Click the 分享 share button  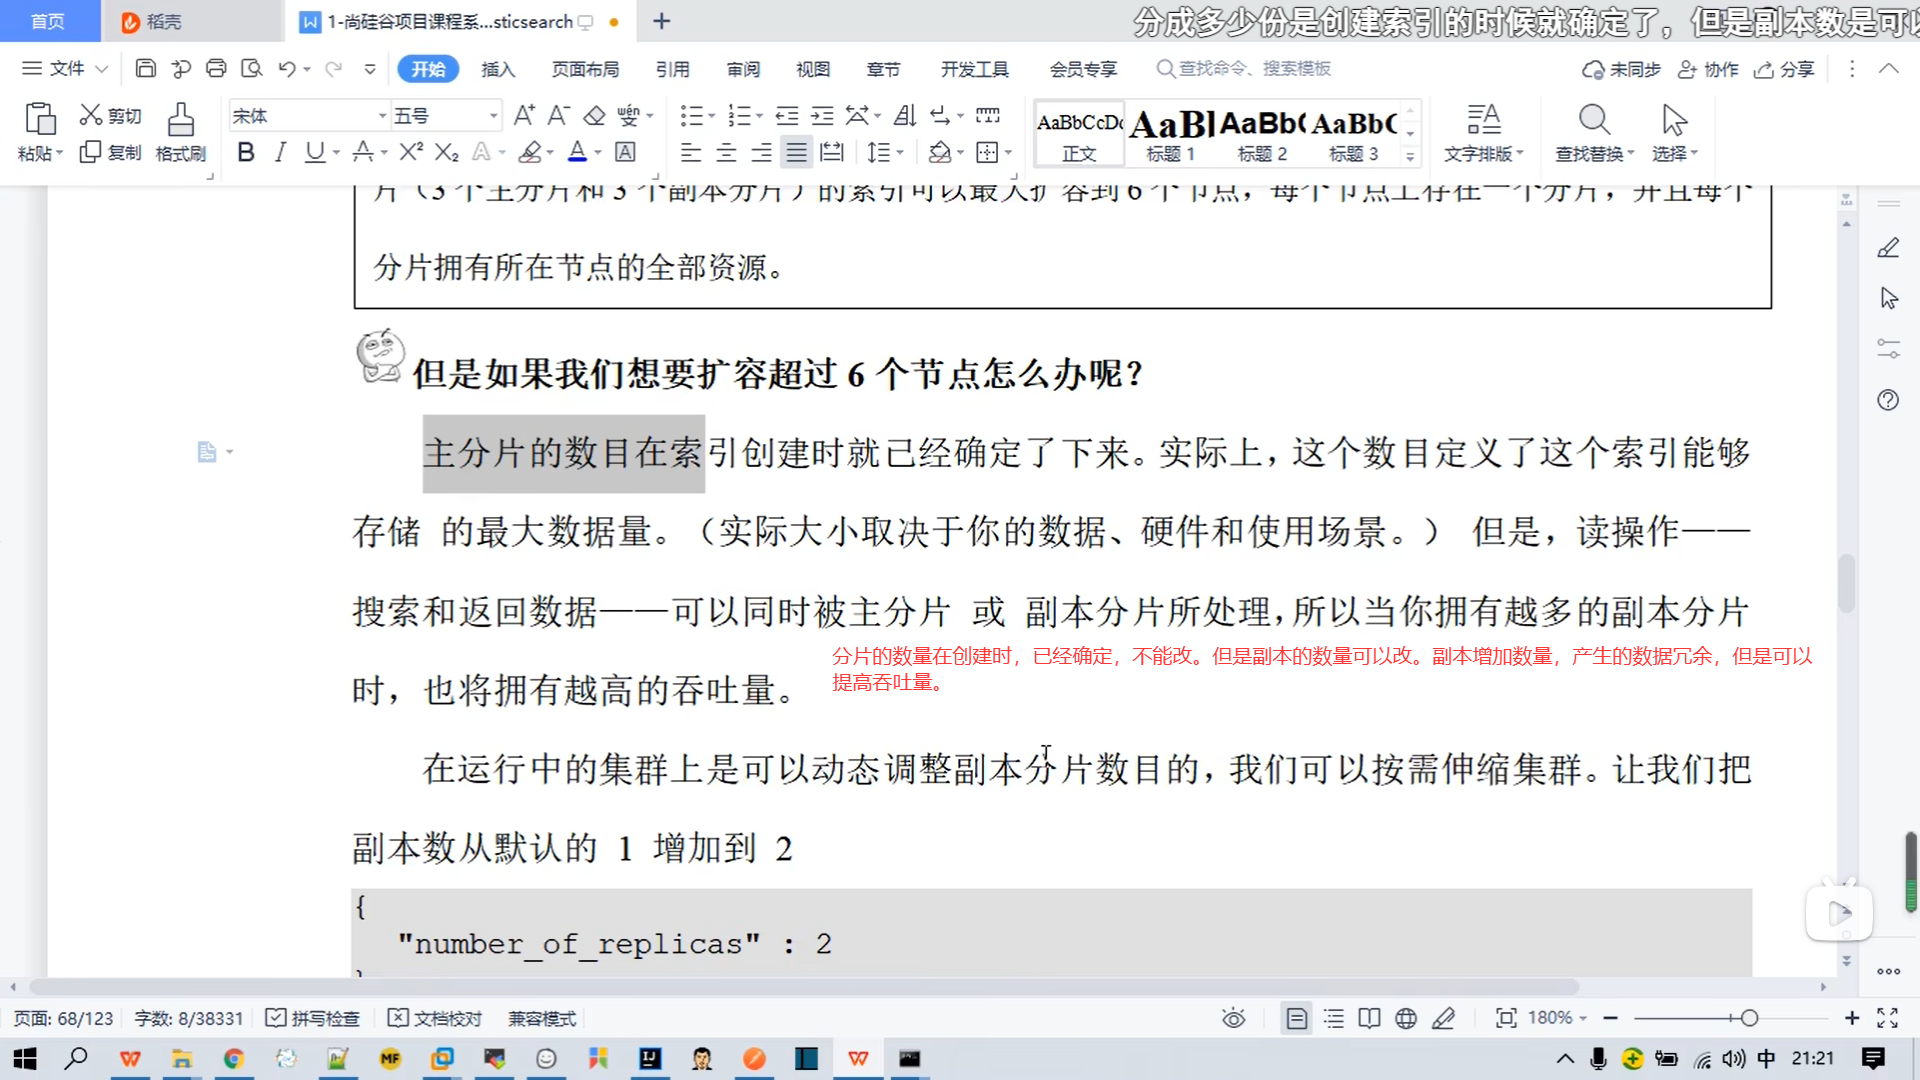click(x=1785, y=69)
